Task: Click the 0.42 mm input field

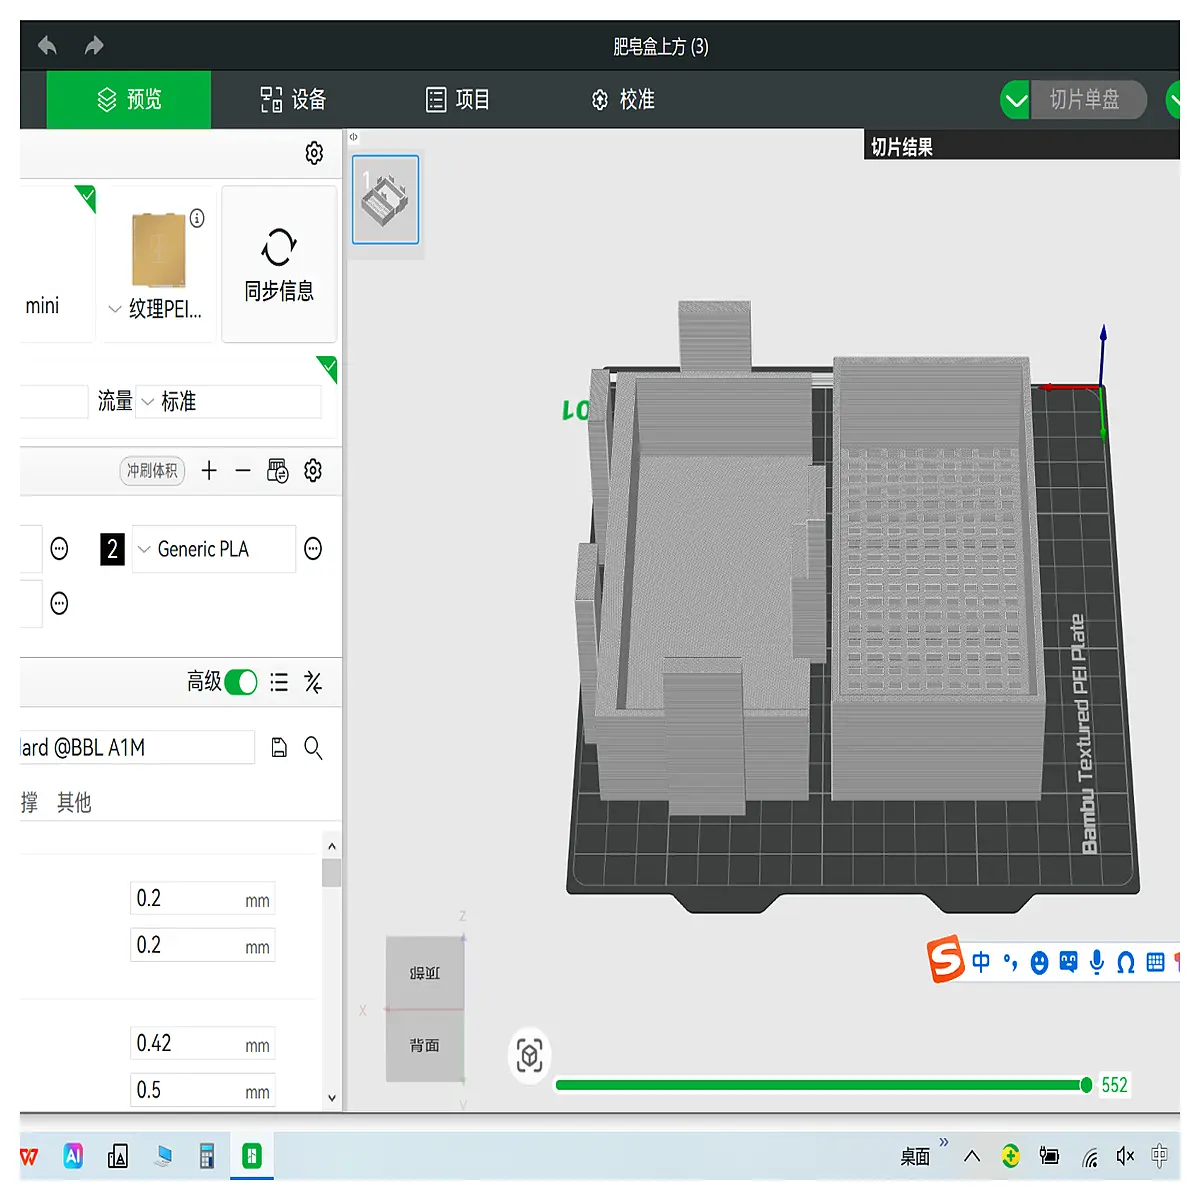Action: pyautogui.click(x=203, y=1043)
